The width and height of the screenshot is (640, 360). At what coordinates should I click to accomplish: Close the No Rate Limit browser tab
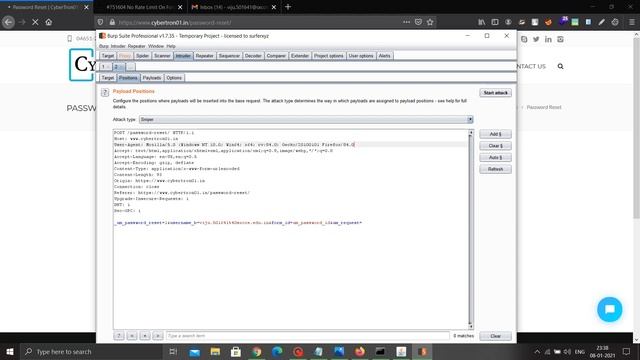180,7
